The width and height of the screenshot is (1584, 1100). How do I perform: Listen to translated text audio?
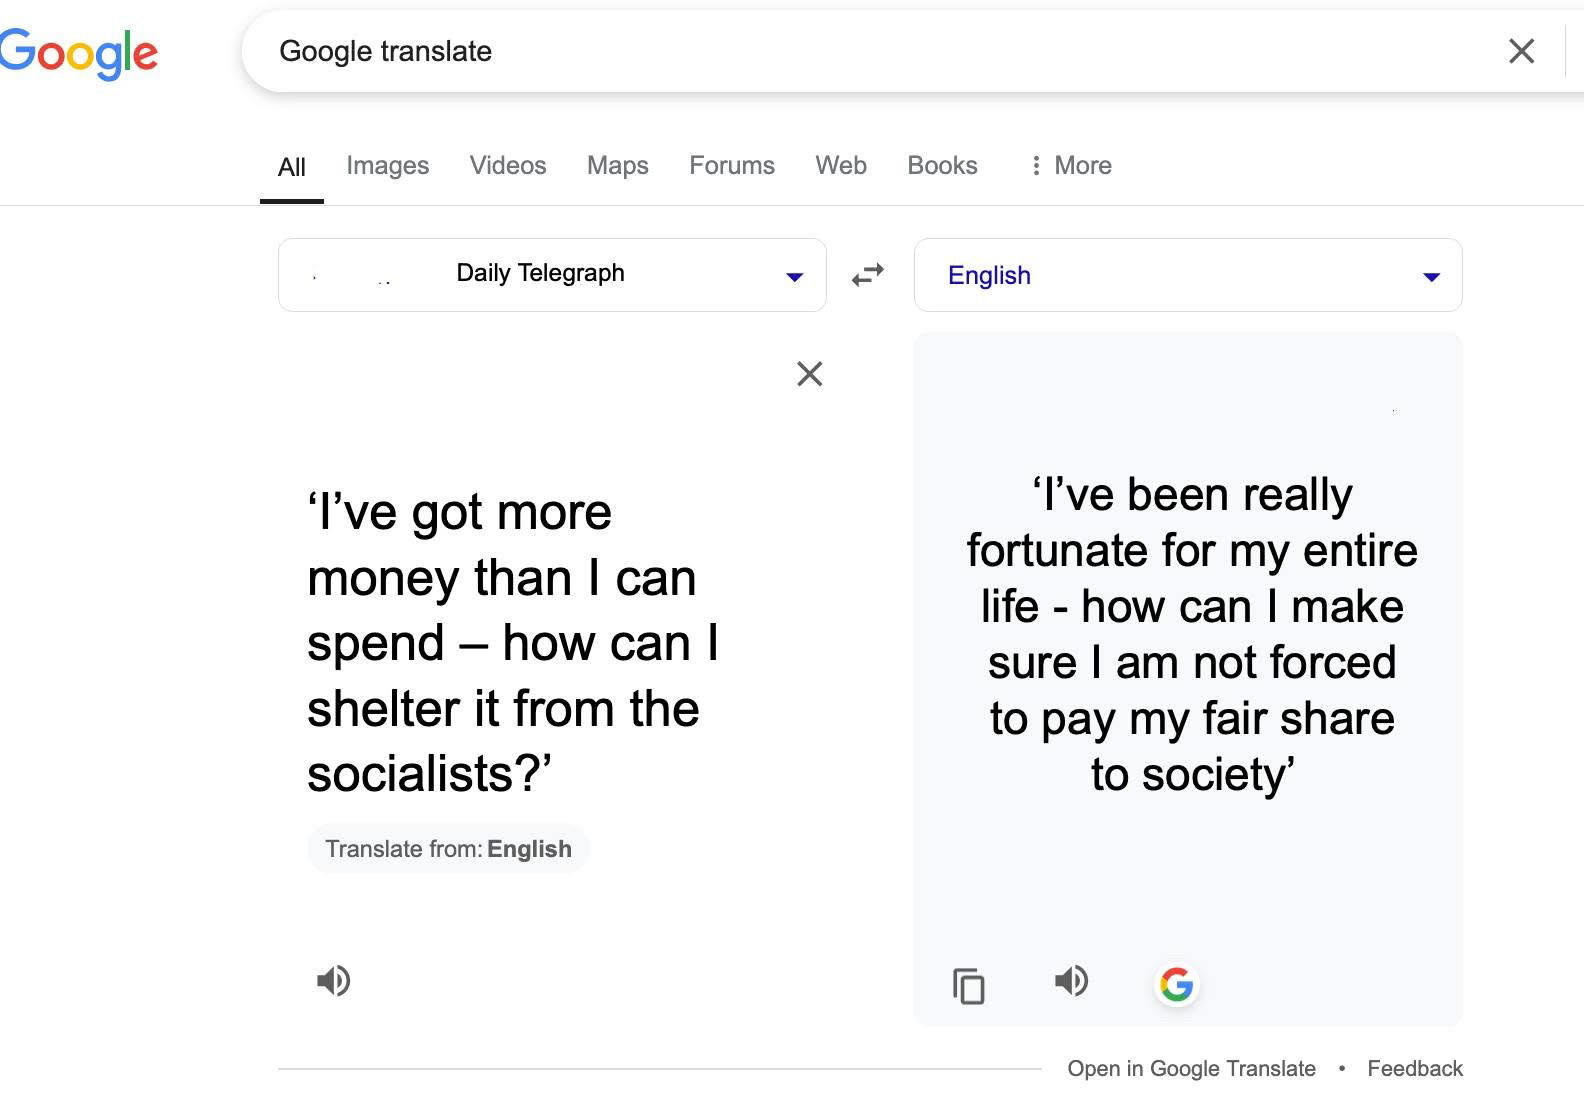coord(1072,981)
